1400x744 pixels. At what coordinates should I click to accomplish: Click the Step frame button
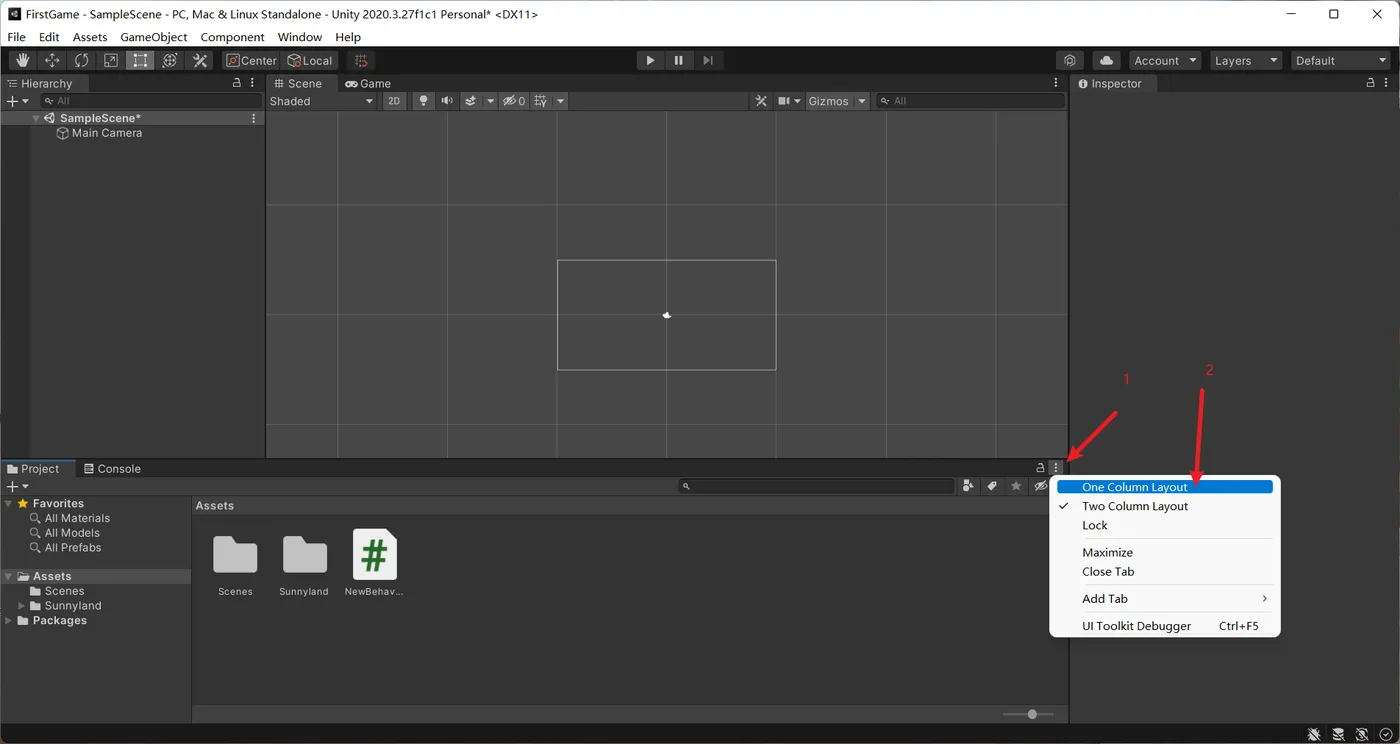(x=707, y=61)
